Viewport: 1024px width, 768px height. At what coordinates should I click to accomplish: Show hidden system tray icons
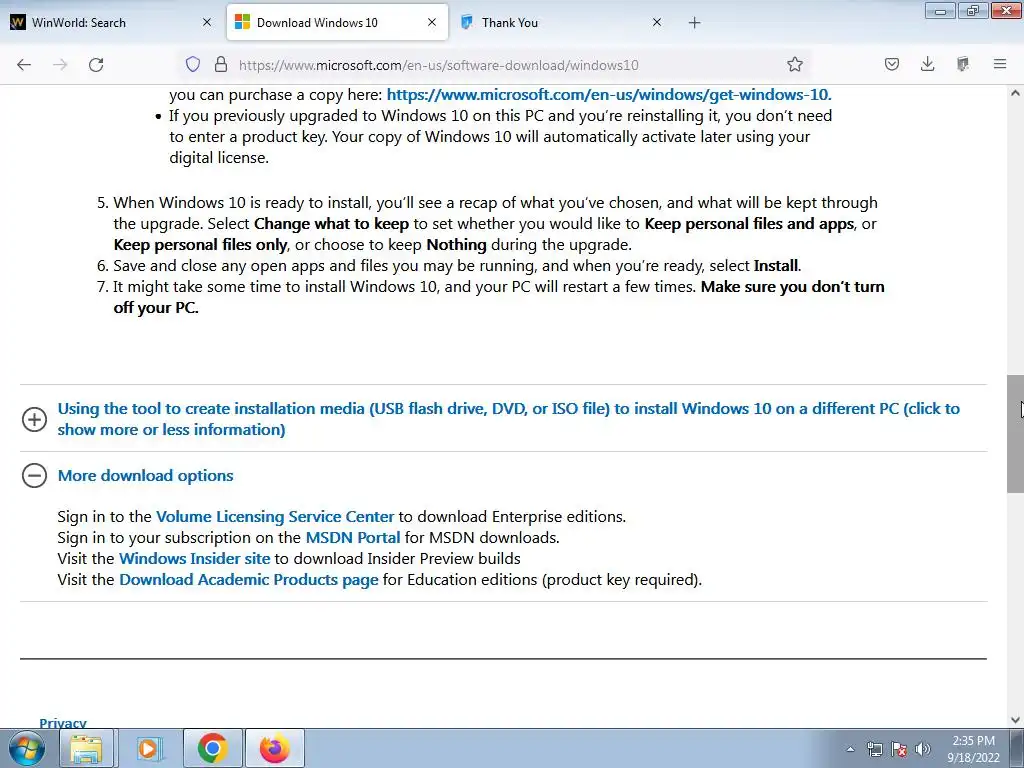click(x=850, y=749)
